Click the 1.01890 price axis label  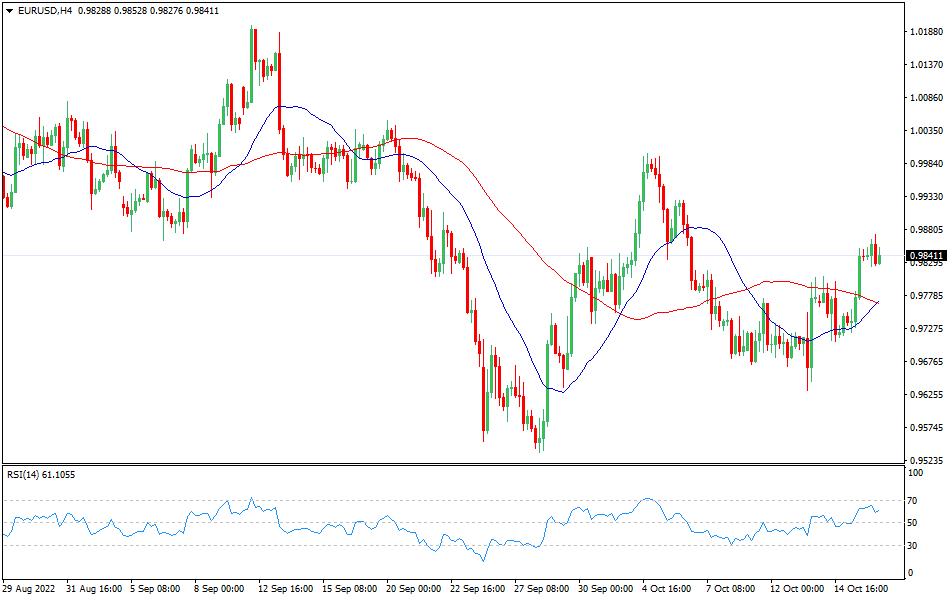click(926, 33)
